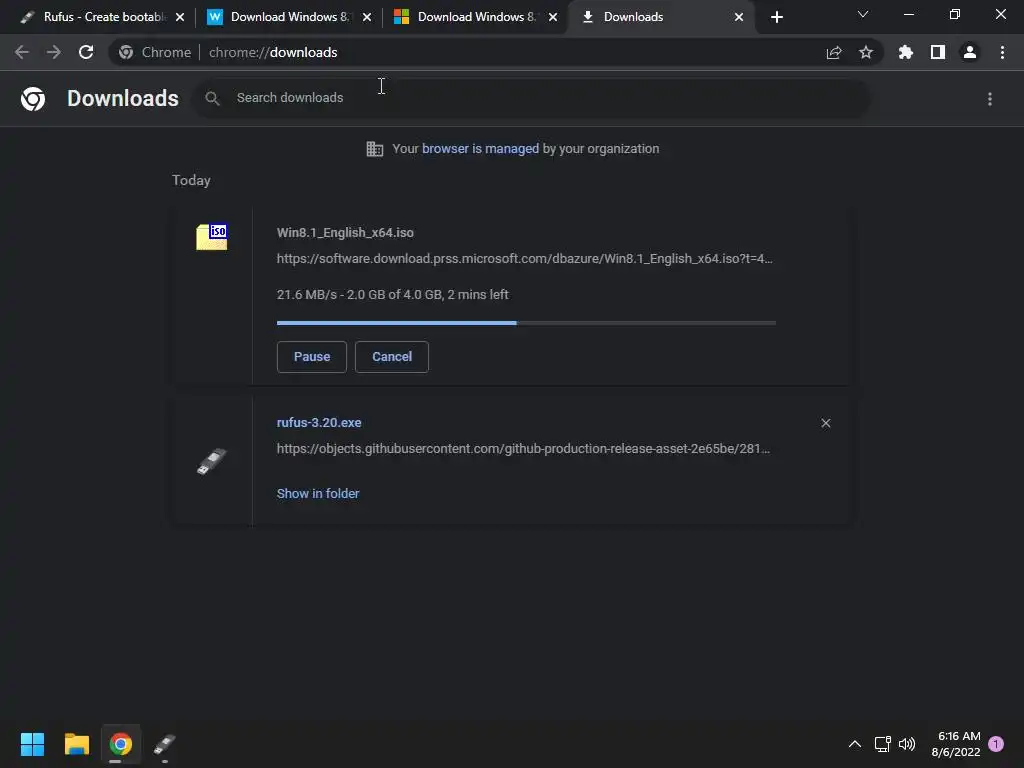
Task: Open Rufus from the taskbar
Action: (165, 744)
